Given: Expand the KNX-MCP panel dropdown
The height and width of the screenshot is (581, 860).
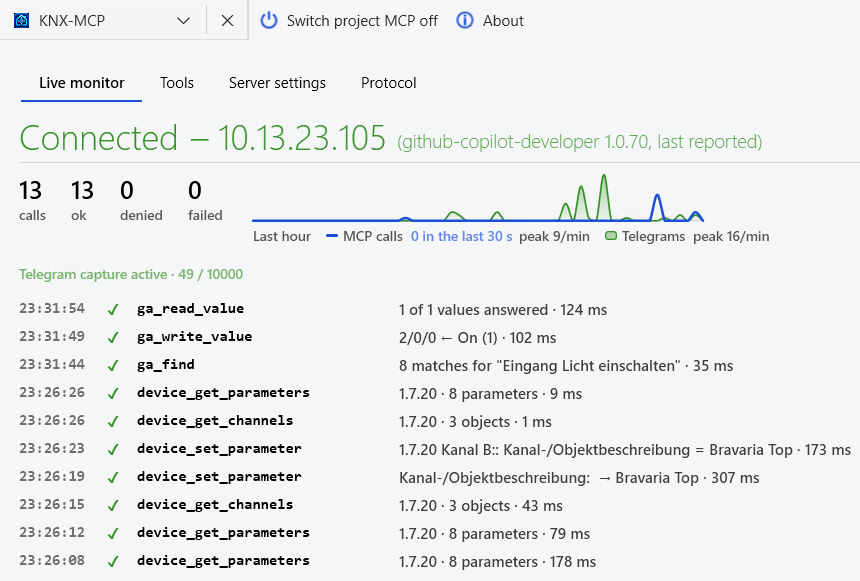Looking at the screenshot, I should click(x=183, y=21).
